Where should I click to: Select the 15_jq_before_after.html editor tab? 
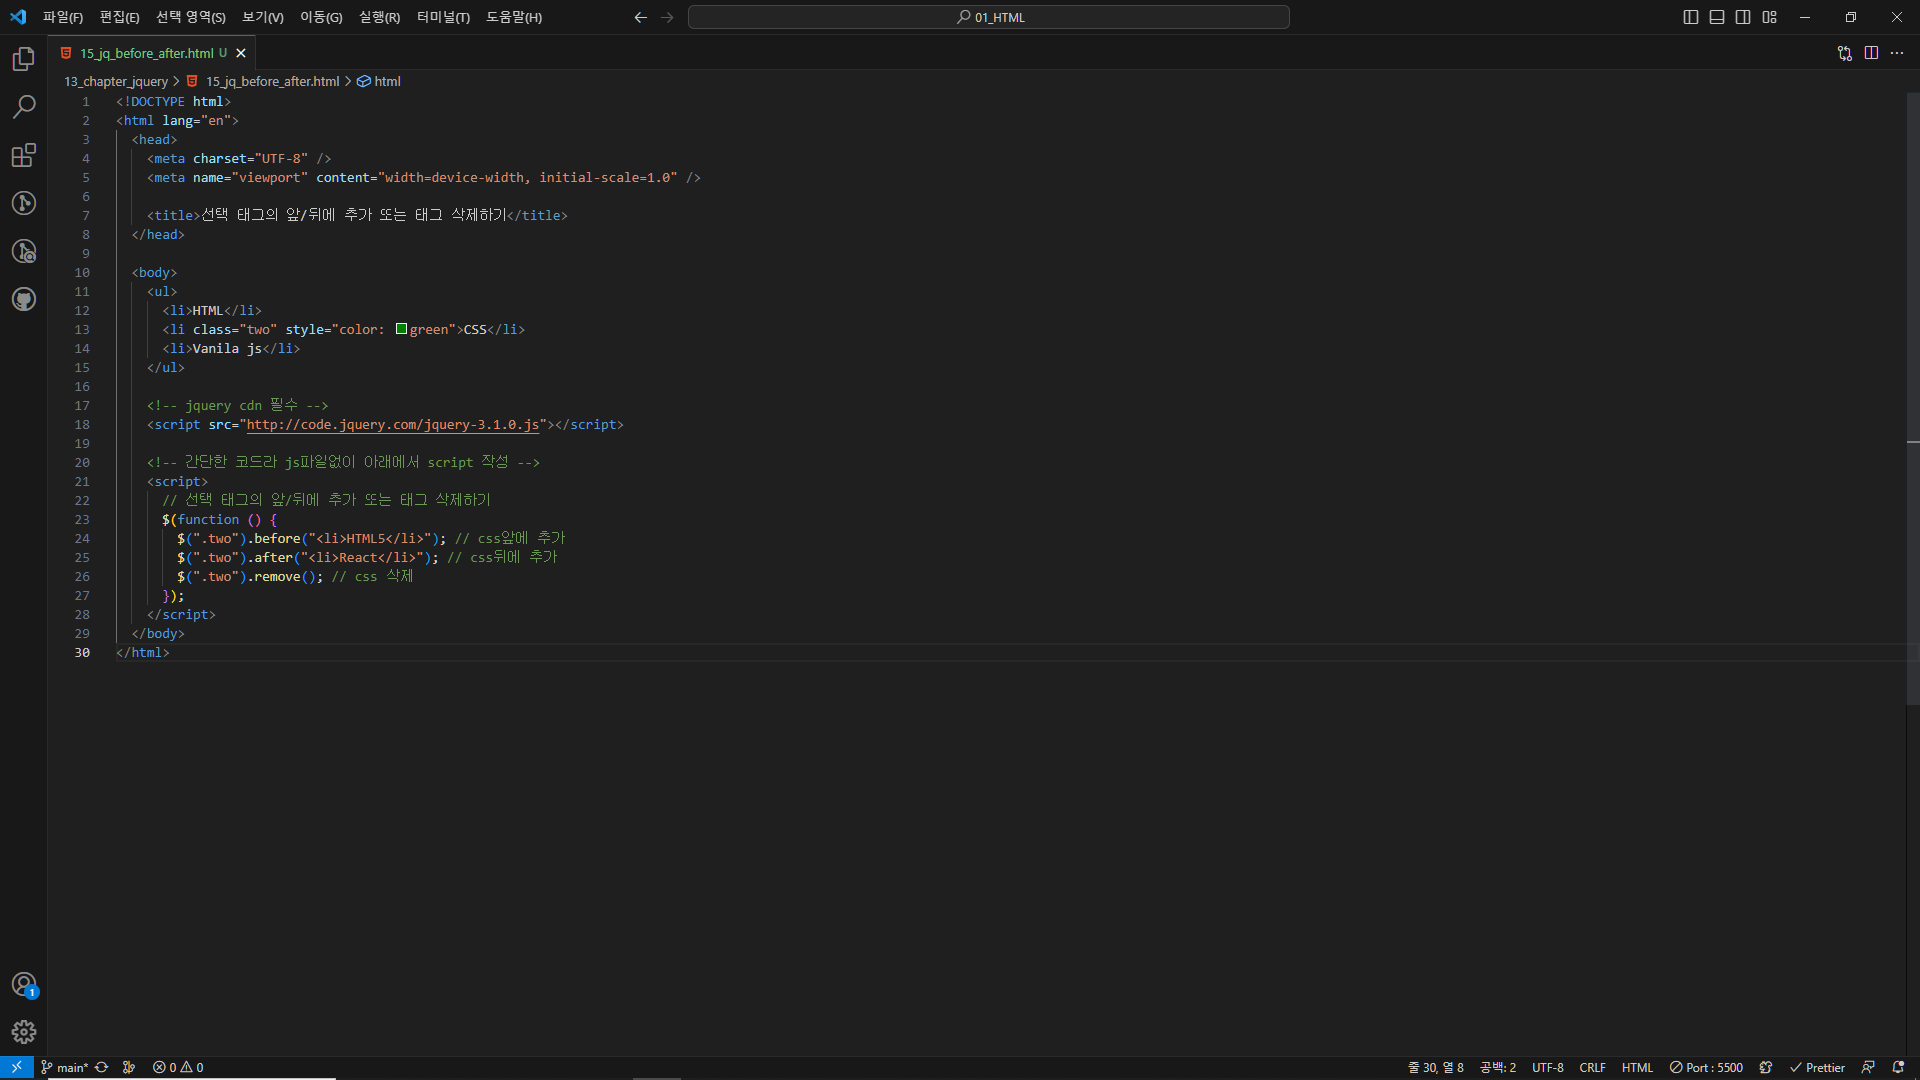(146, 53)
